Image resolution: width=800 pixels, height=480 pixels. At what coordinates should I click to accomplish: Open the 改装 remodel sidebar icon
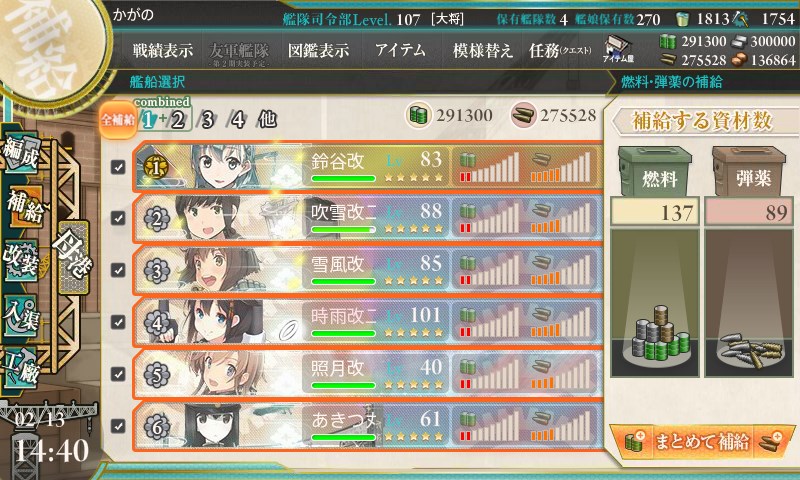(21, 260)
